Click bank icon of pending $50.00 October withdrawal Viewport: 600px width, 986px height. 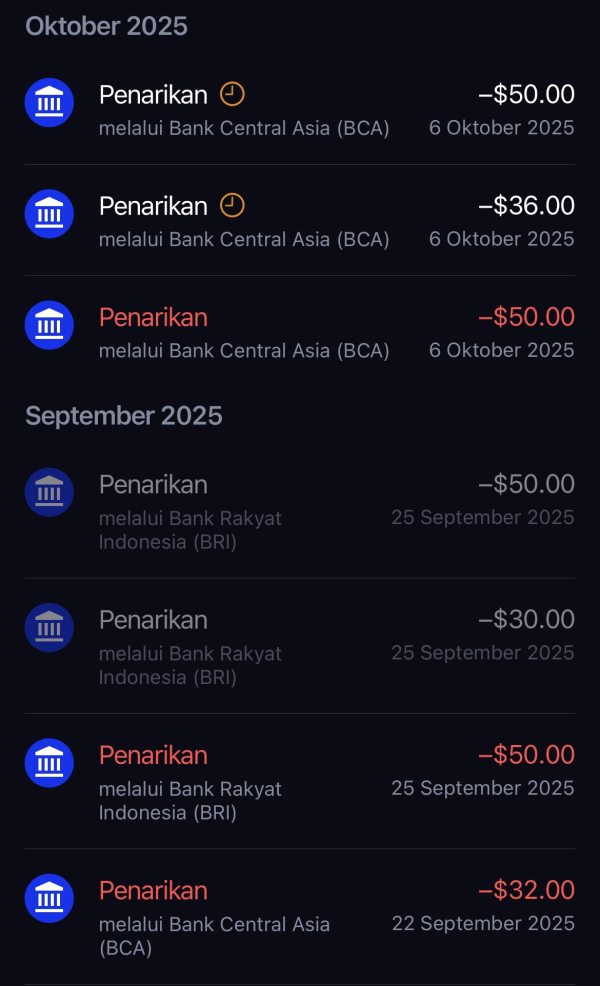point(49,102)
